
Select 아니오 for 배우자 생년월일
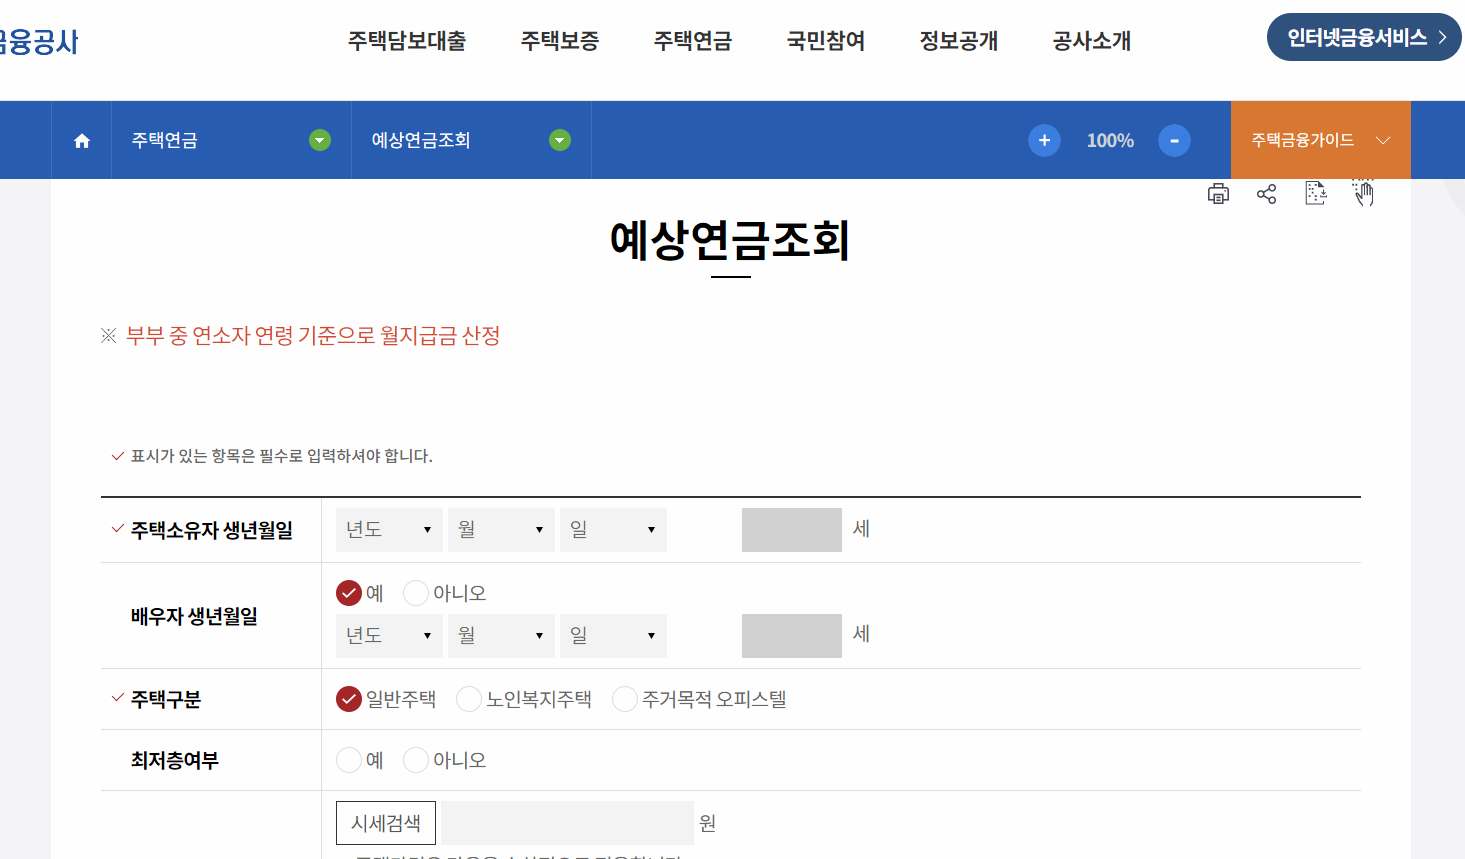click(x=416, y=592)
